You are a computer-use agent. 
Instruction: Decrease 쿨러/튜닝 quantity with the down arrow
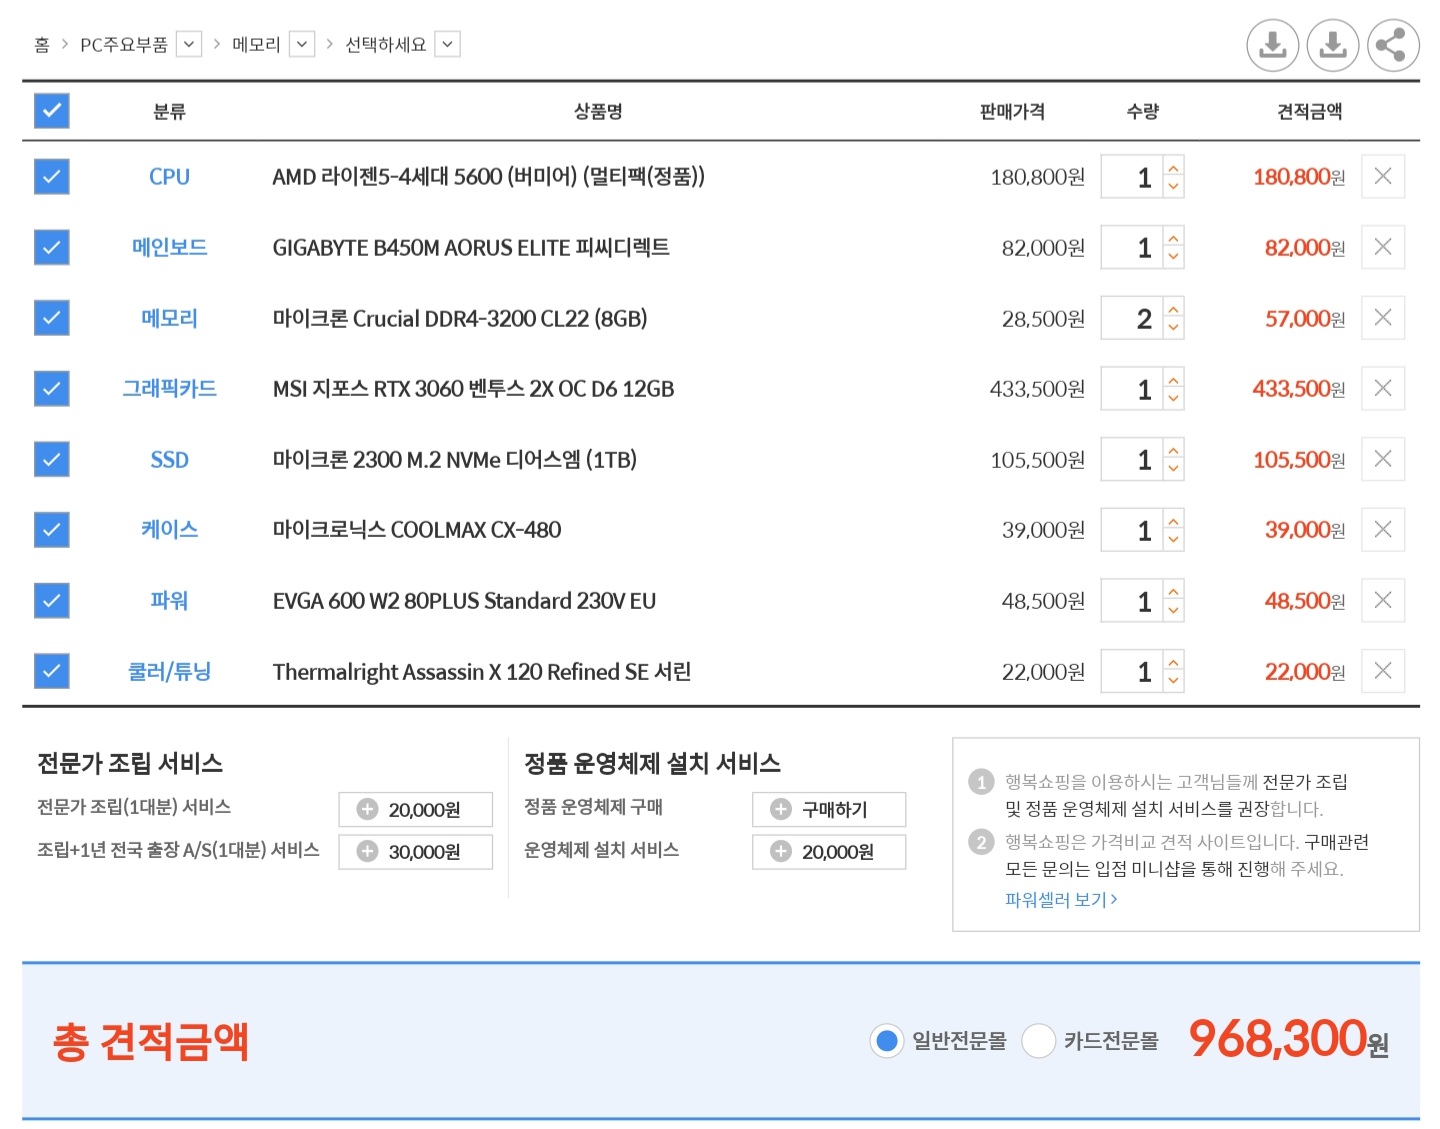pyautogui.click(x=1174, y=682)
